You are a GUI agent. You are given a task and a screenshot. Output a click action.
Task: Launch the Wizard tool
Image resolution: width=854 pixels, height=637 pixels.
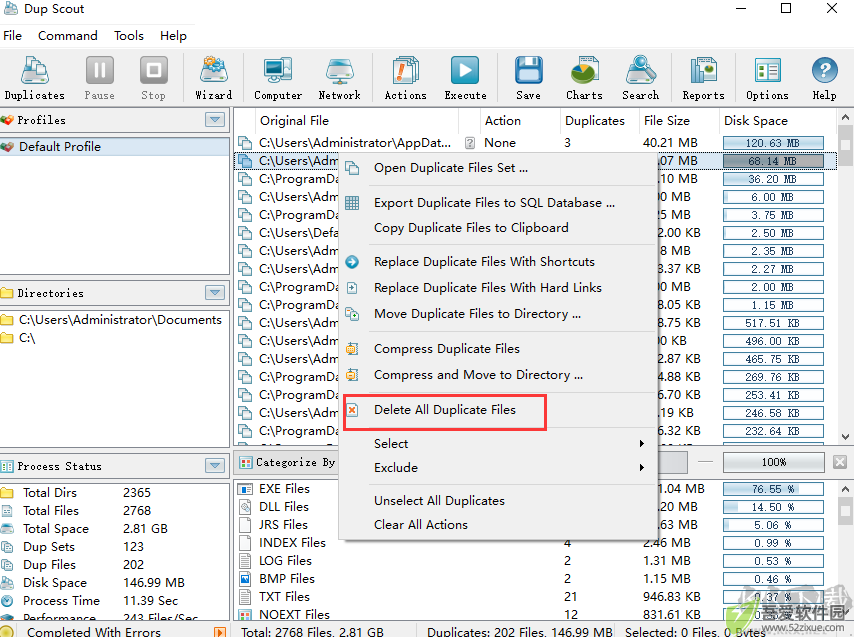pyautogui.click(x=214, y=78)
